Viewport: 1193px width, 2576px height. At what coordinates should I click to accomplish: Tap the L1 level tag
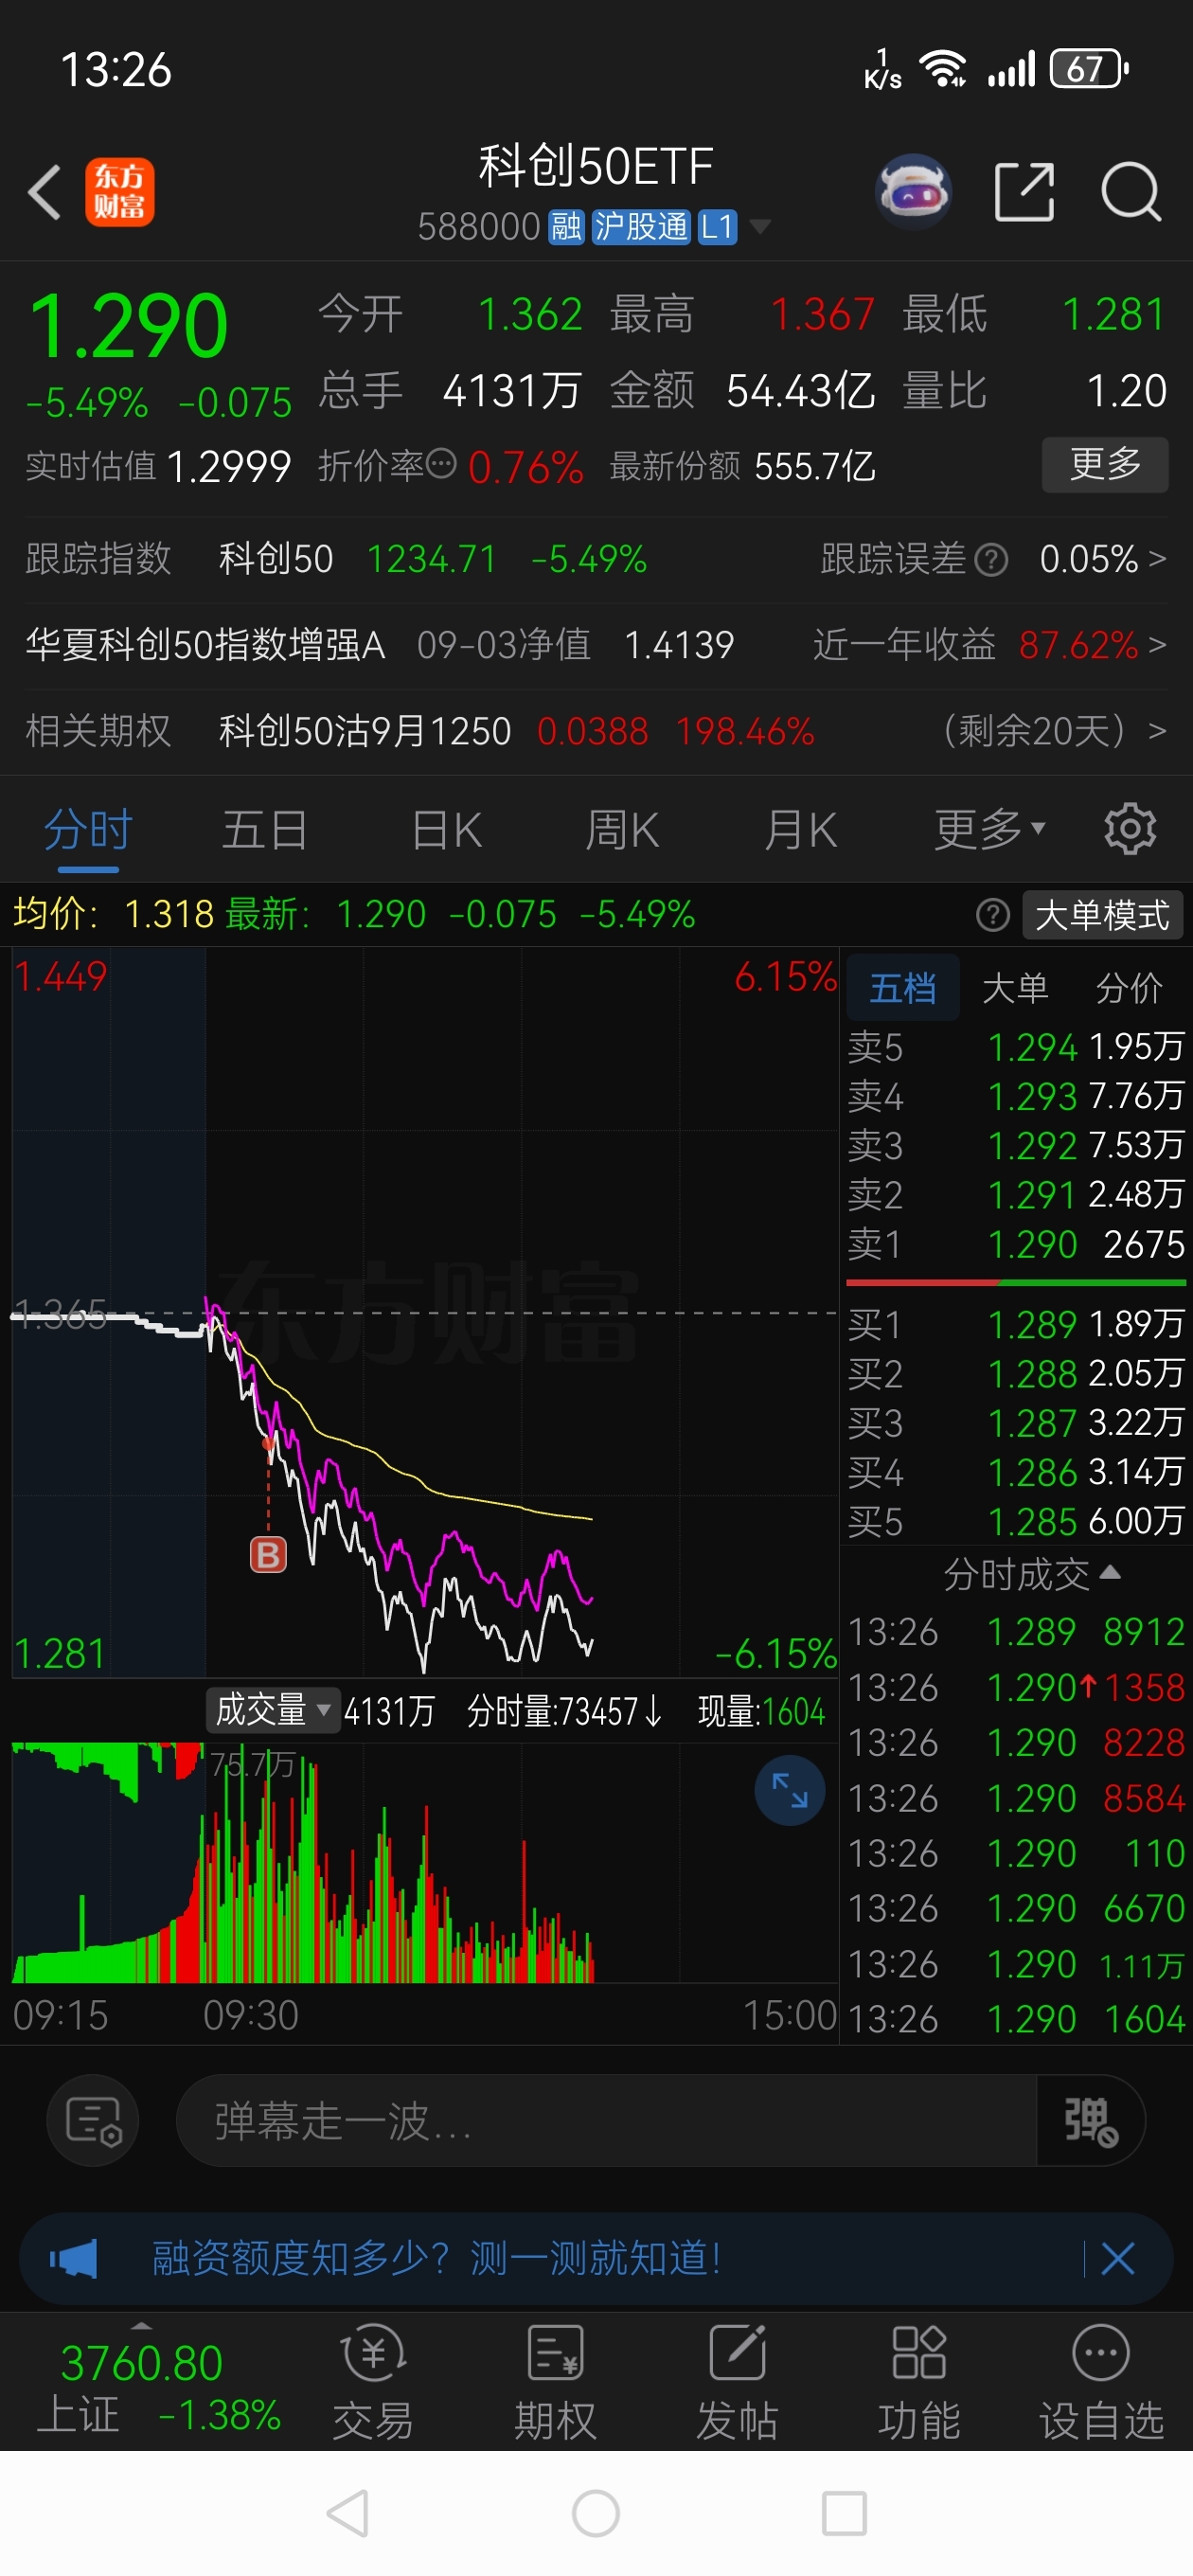click(717, 227)
